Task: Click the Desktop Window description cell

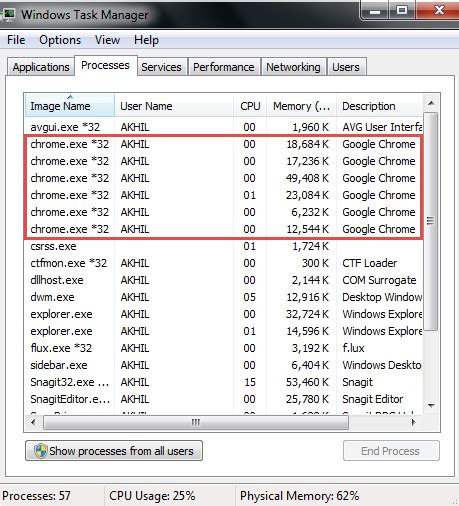Action: (x=382, y=297)
